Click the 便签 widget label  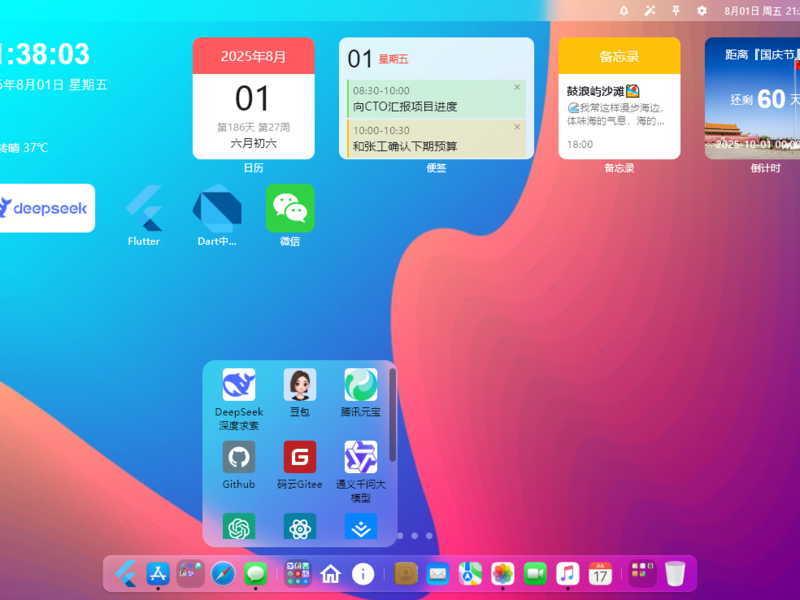tap(437, 168)
